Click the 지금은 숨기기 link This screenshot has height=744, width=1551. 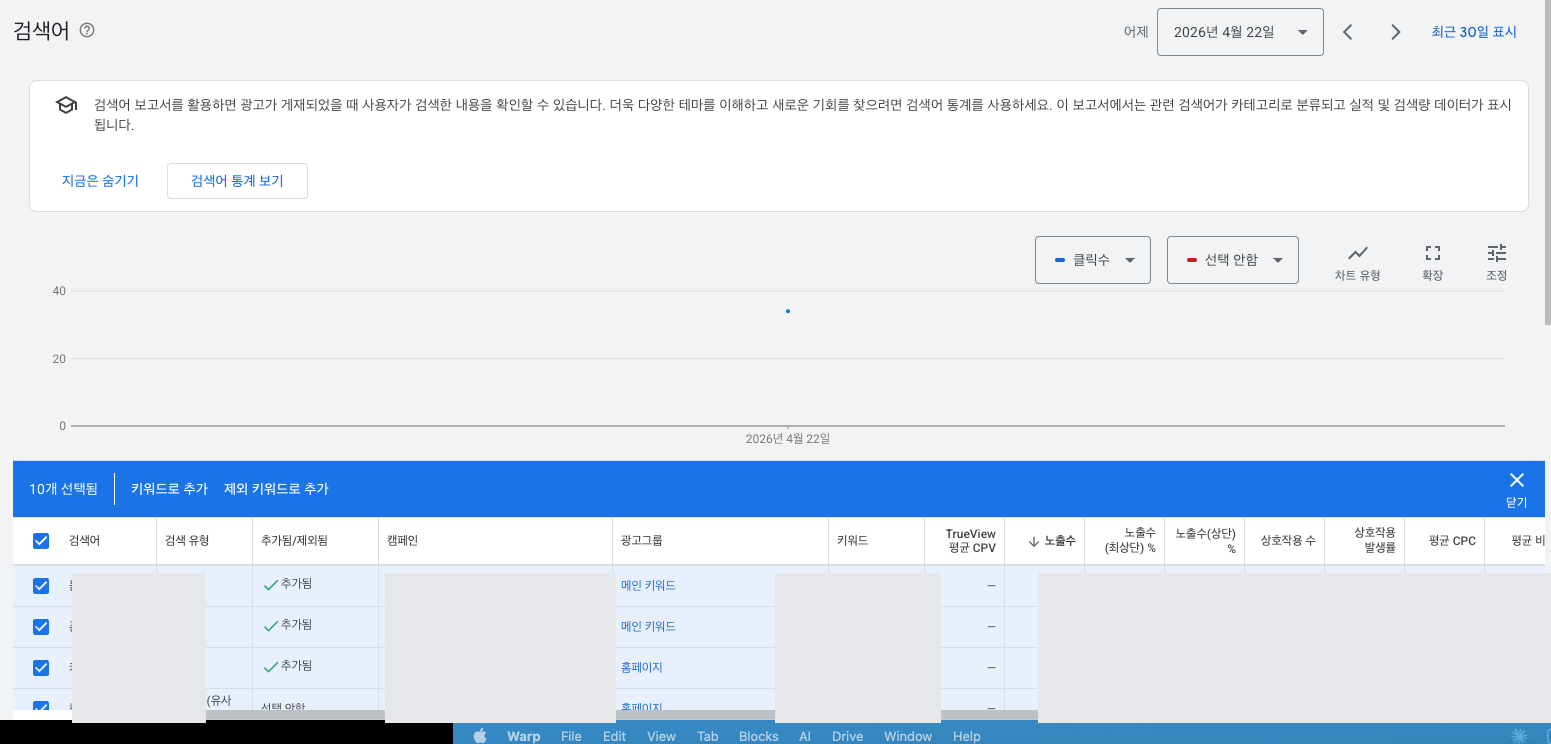[100, 181]
